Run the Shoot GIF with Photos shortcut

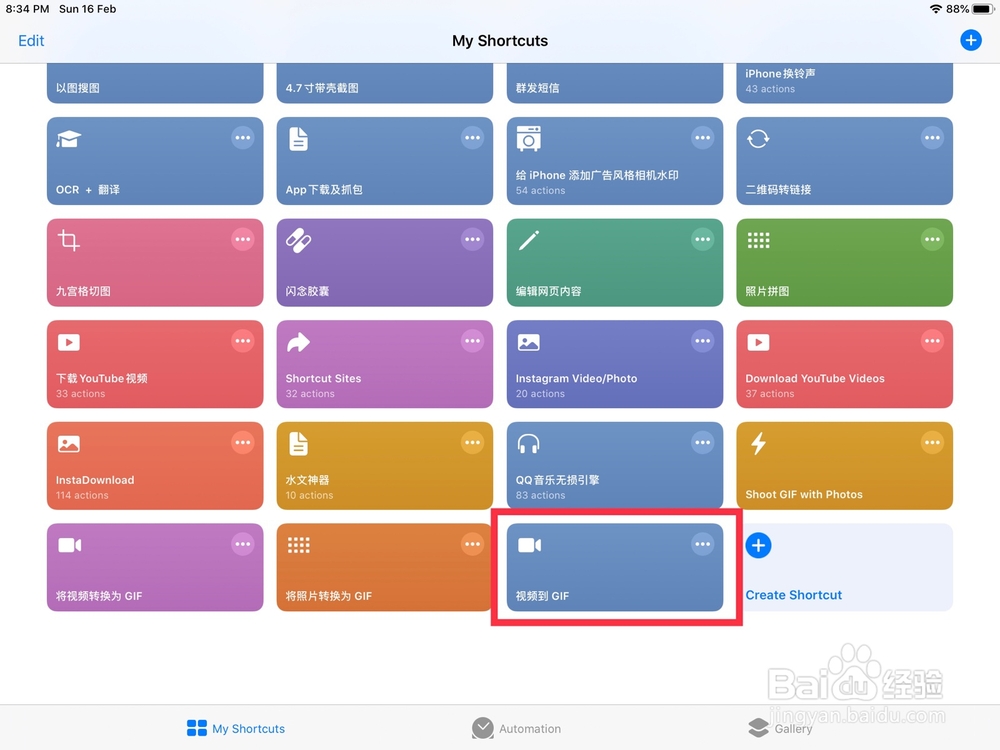click(844, 466)
